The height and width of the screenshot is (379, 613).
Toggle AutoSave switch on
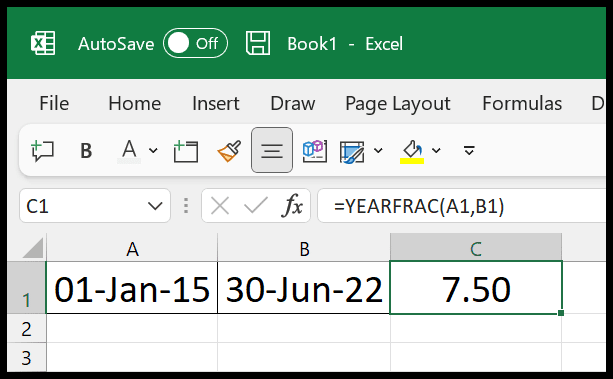point(195,43)
